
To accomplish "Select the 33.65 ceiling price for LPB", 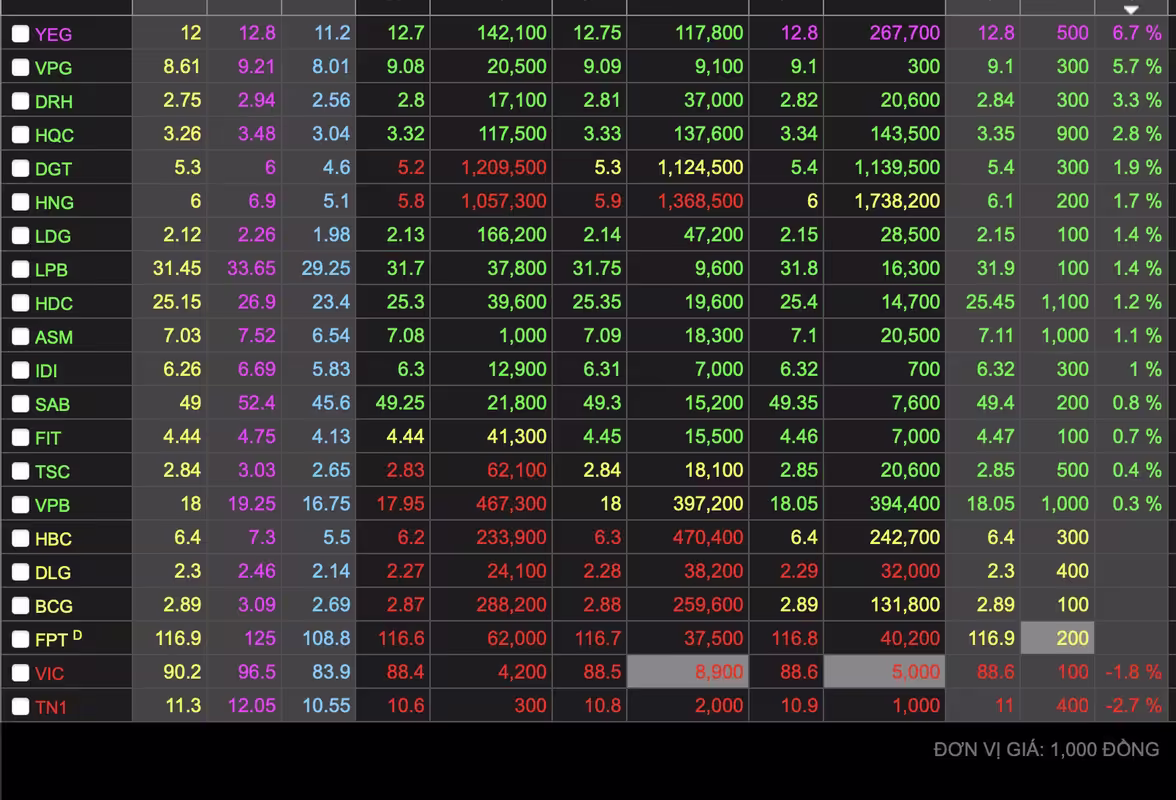I will [251, 268].
